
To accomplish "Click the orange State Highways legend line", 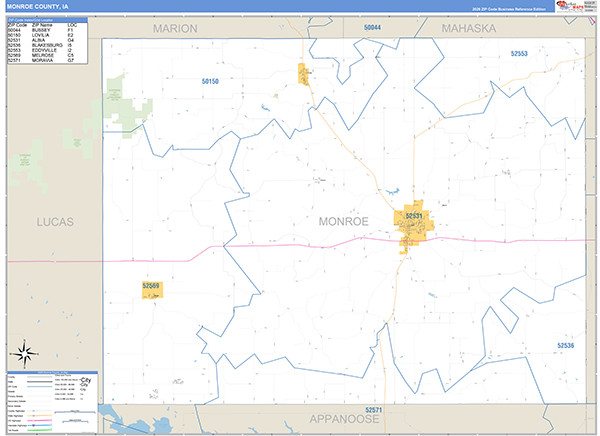I will (x=39, y=415).
